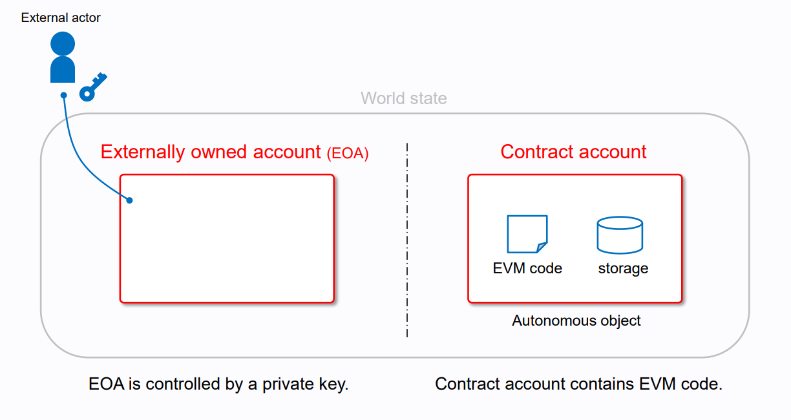The width and height of the screenshot is (791, 420).
Task: Select the "External actor" text label
Action: (61, 18)
